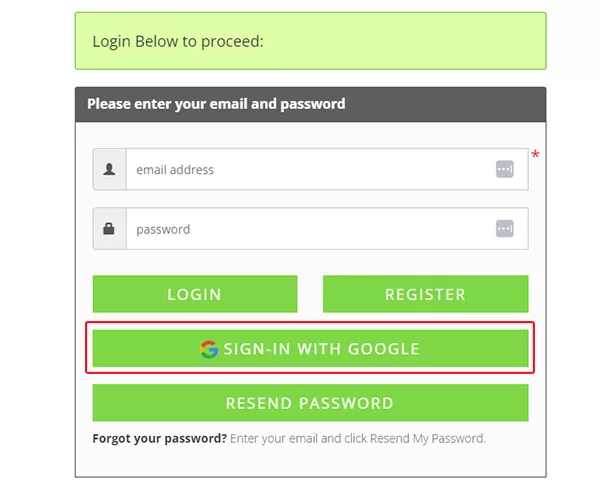The image size is (600, 486).
Task: Click the user silhouette icon beside email
Action: pyautogui.click(x=109, y=169)
